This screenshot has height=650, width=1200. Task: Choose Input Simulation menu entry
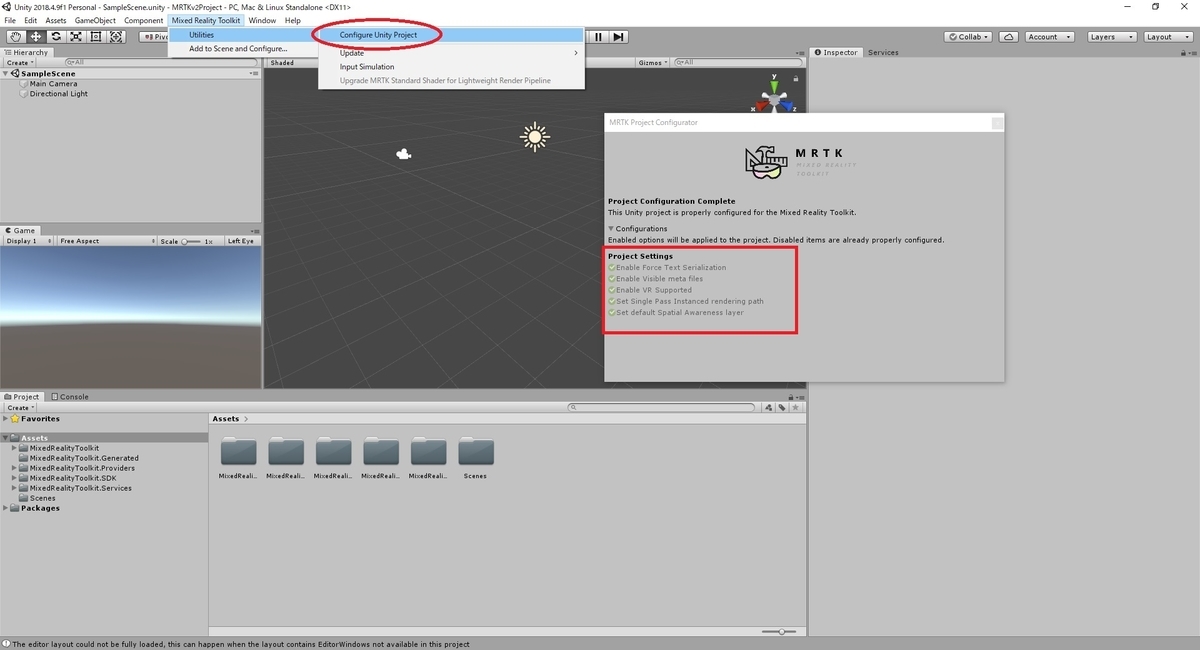(451, 67)
